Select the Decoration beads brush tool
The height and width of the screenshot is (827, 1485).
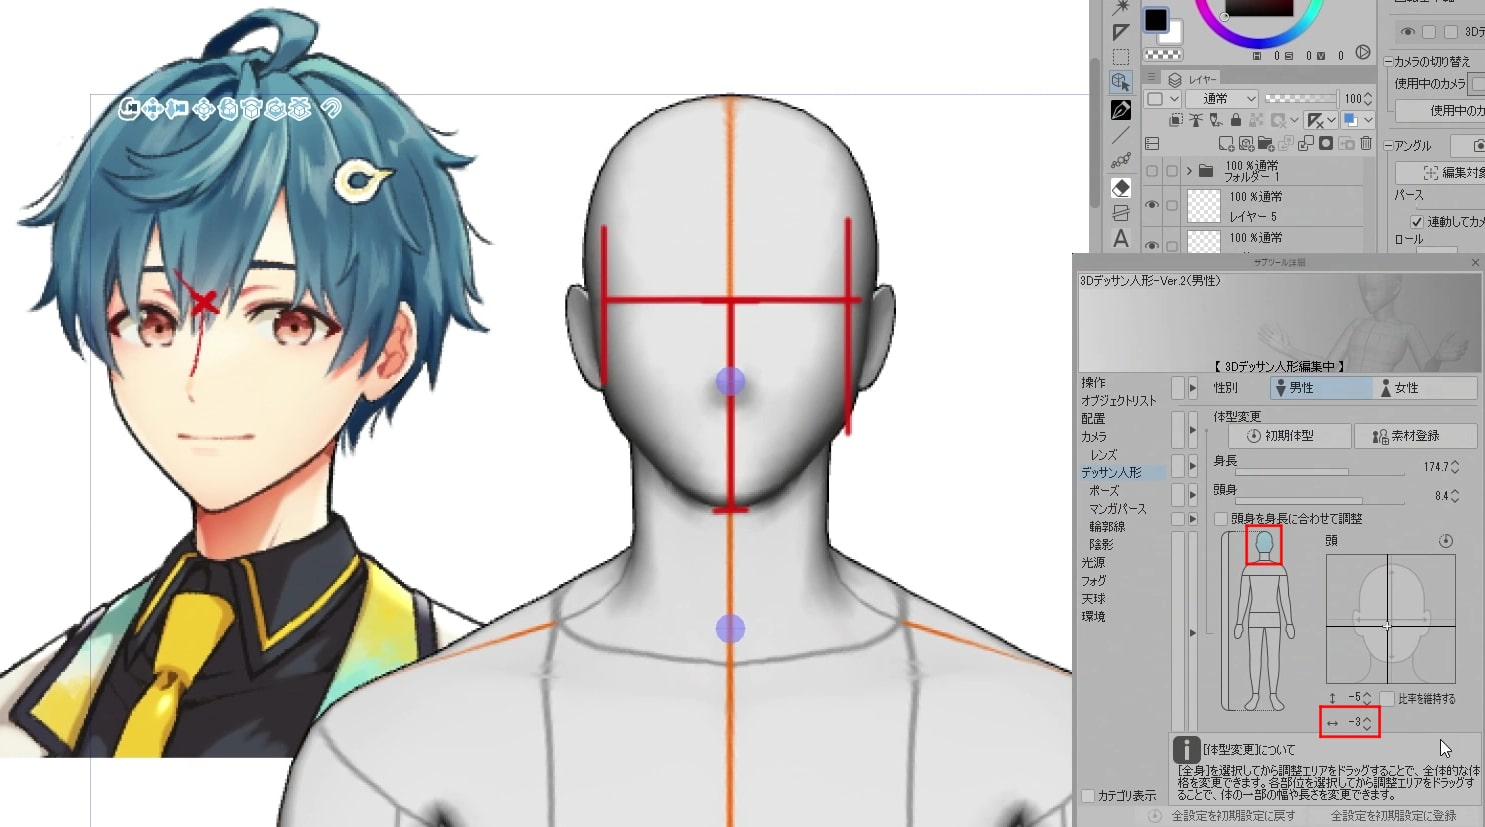1121,161
